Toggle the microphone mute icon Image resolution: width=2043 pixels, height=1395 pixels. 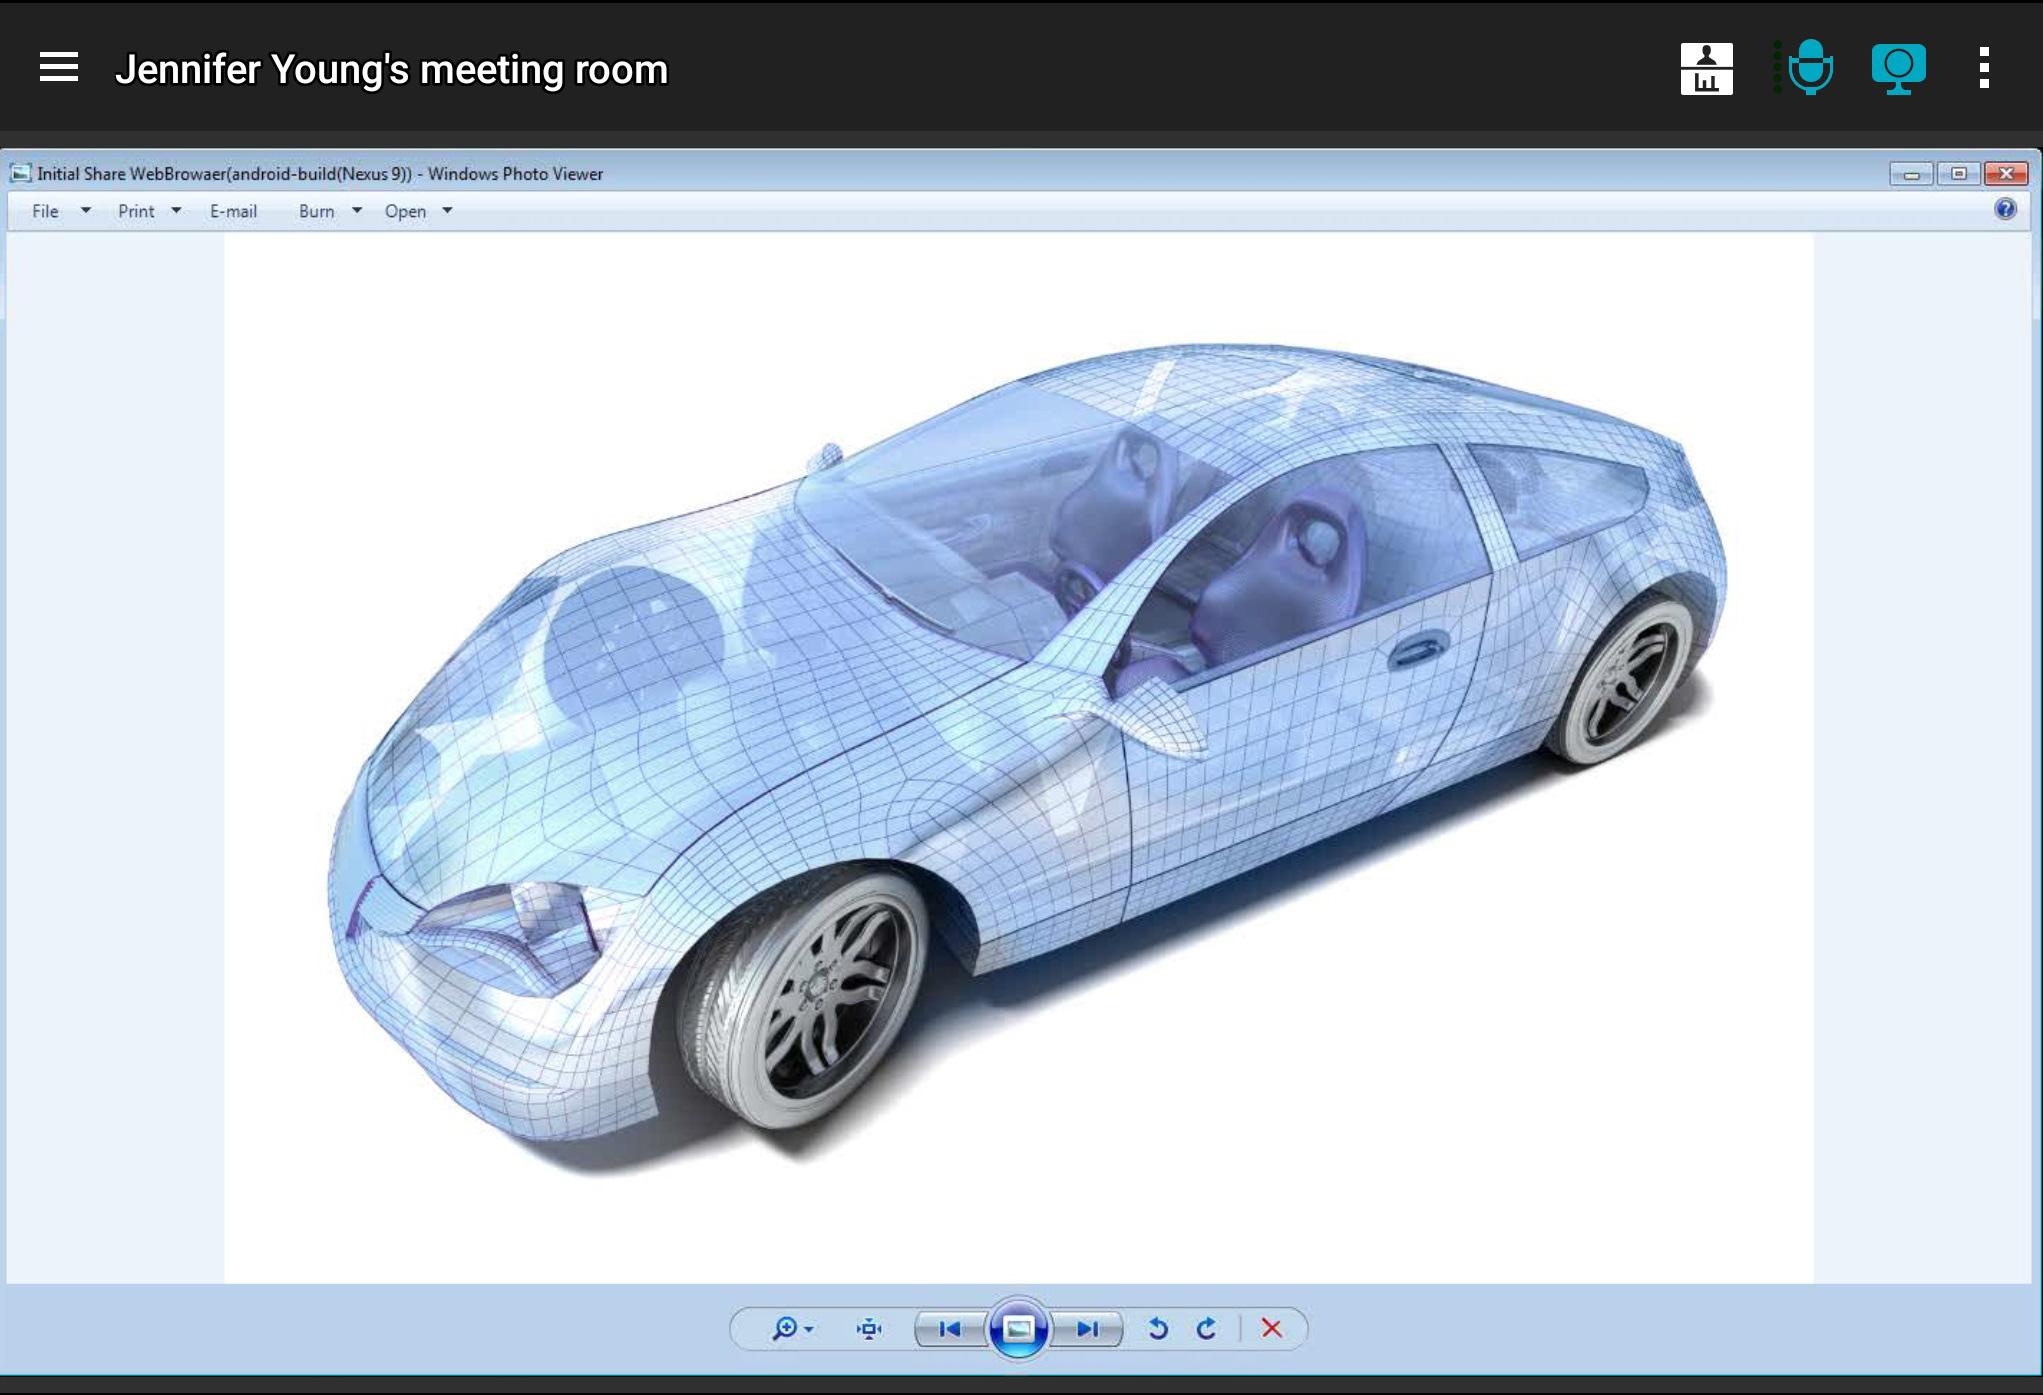click(1810, 68)
